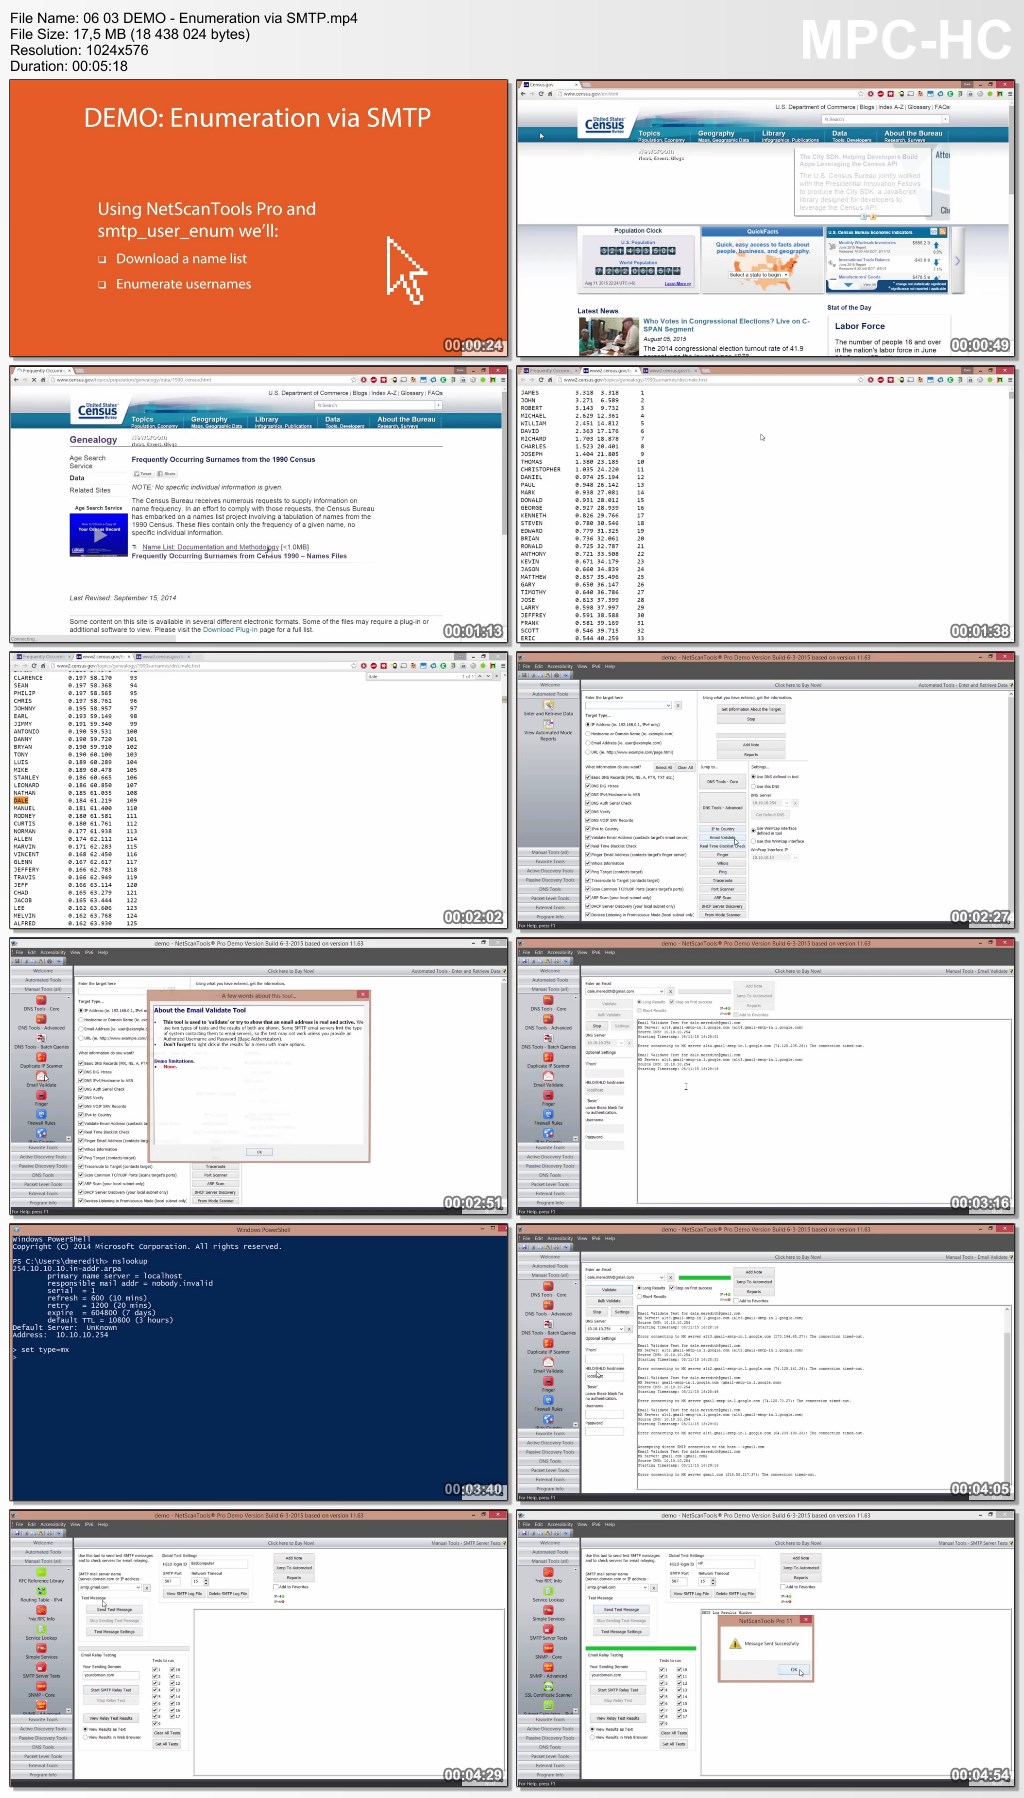Click Get Information About the Target in 00:02:27 frame
The height and width of the screenshot is (1798, 1024).
click(751, 709)
